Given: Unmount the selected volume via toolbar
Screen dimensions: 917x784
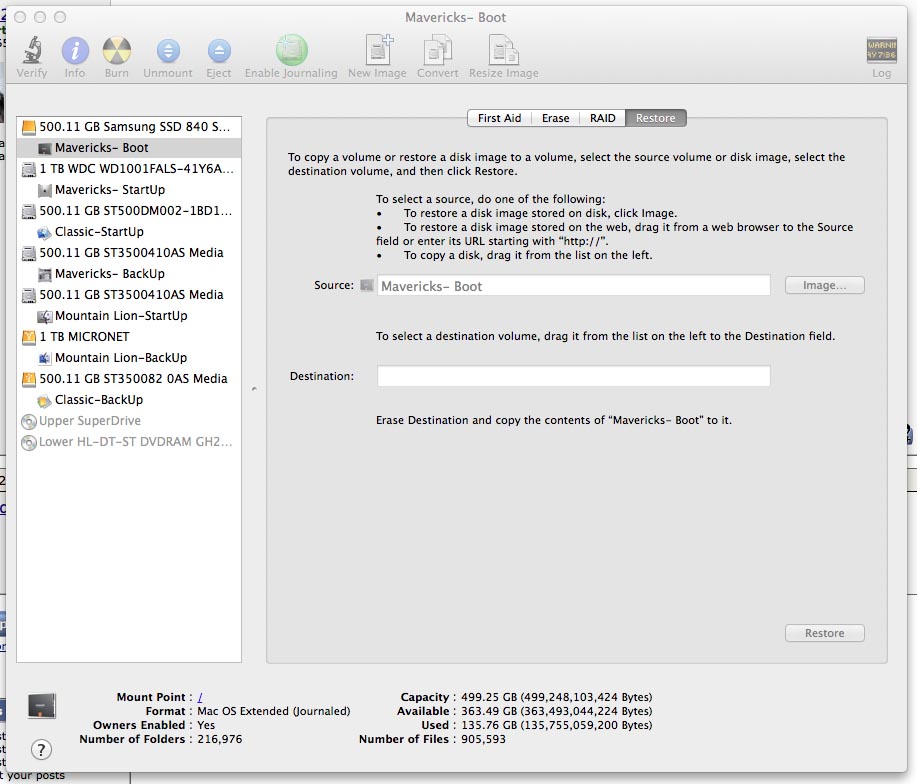Looking at the screenshot, I should (168, 51).
